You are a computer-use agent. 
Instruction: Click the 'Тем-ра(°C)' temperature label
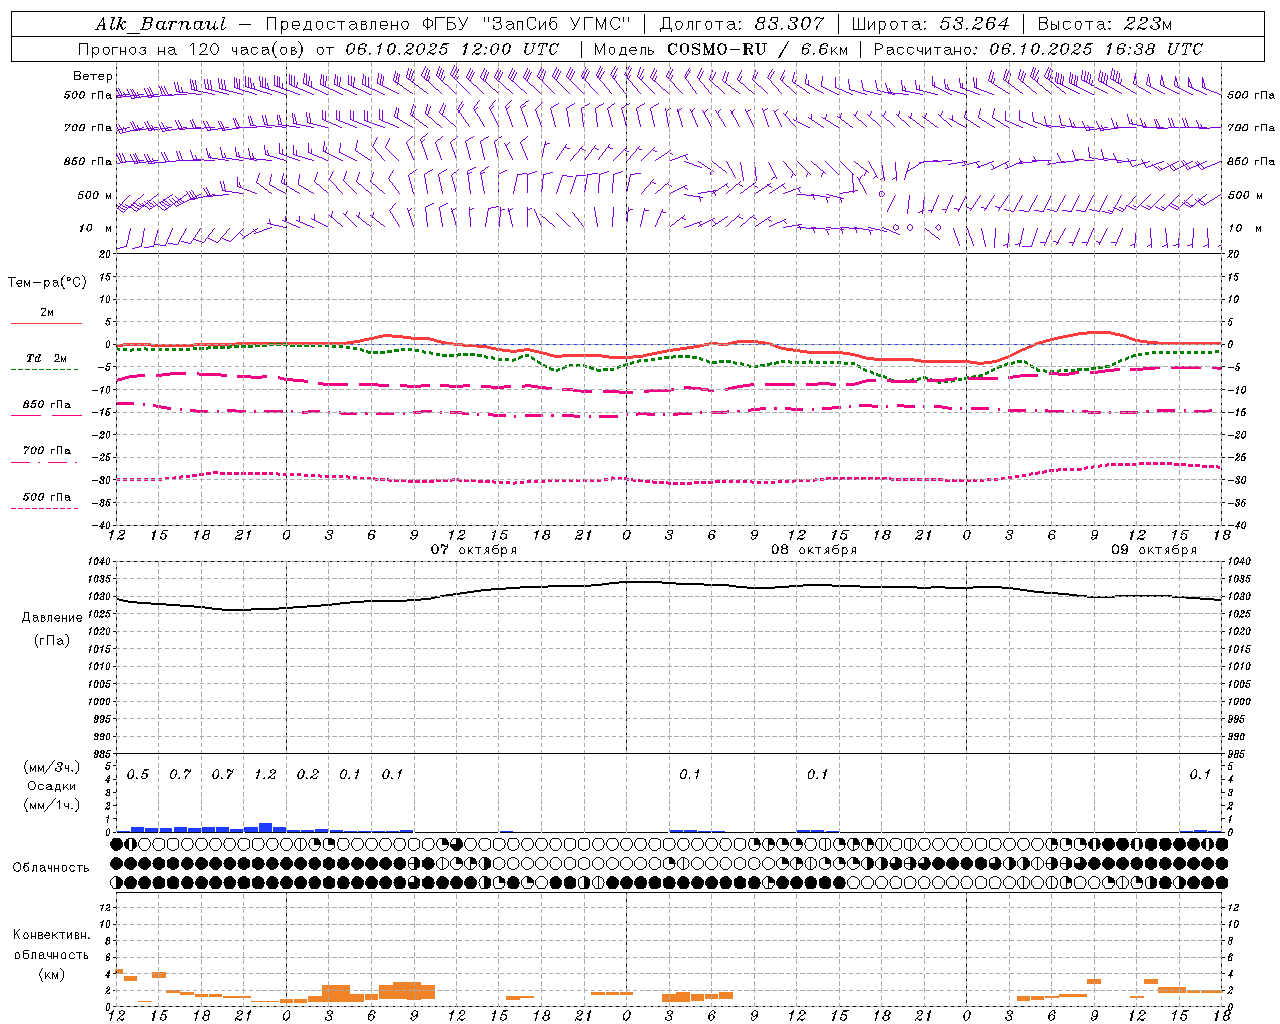coord(47,283)
